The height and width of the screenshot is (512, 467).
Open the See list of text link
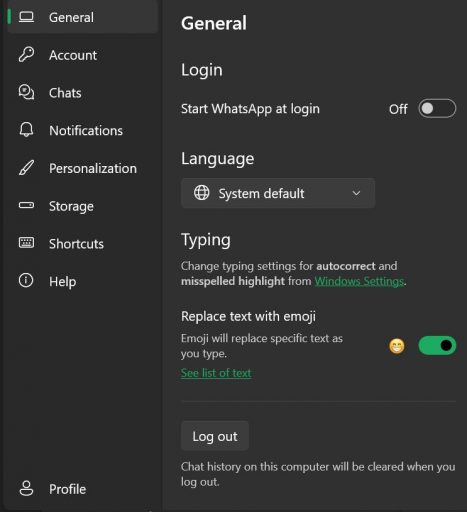click(x=216, y=373)
